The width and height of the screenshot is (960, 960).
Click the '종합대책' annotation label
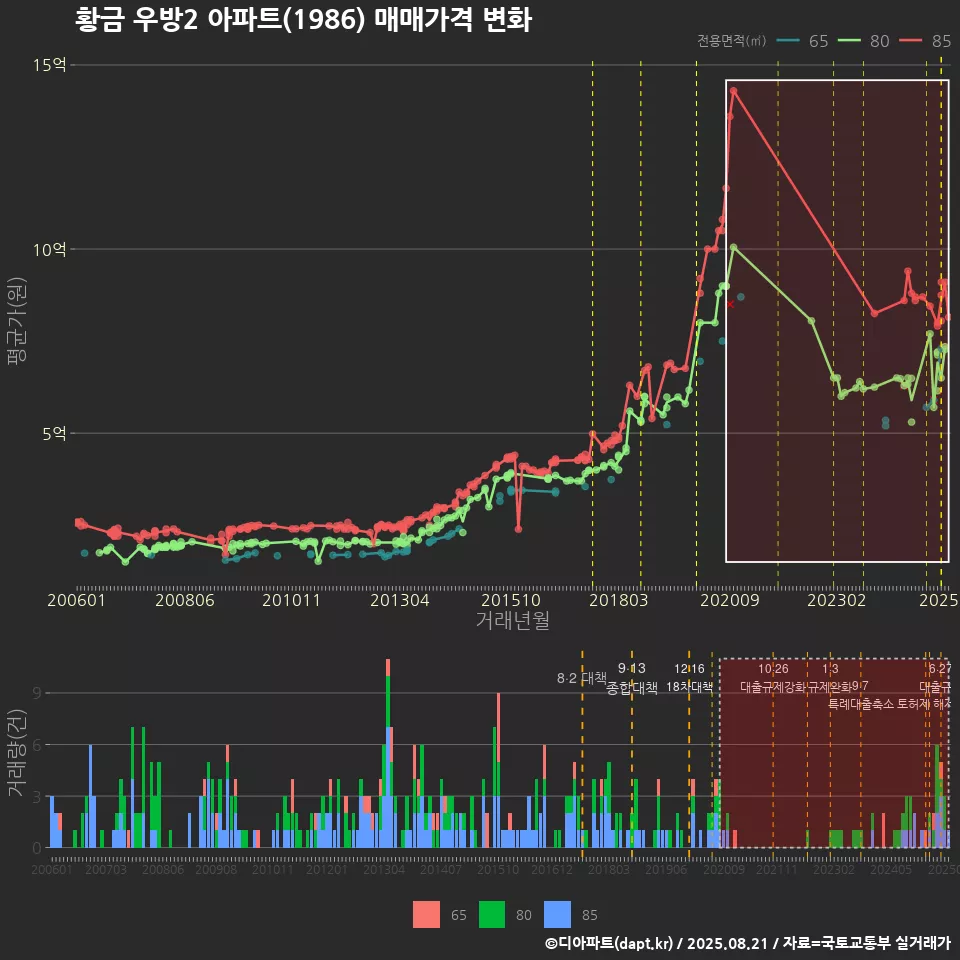click(632, 688)
